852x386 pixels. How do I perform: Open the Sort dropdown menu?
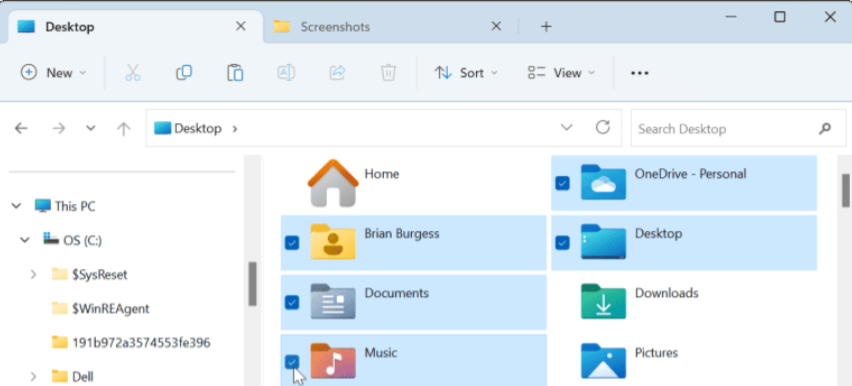point(466,73)
